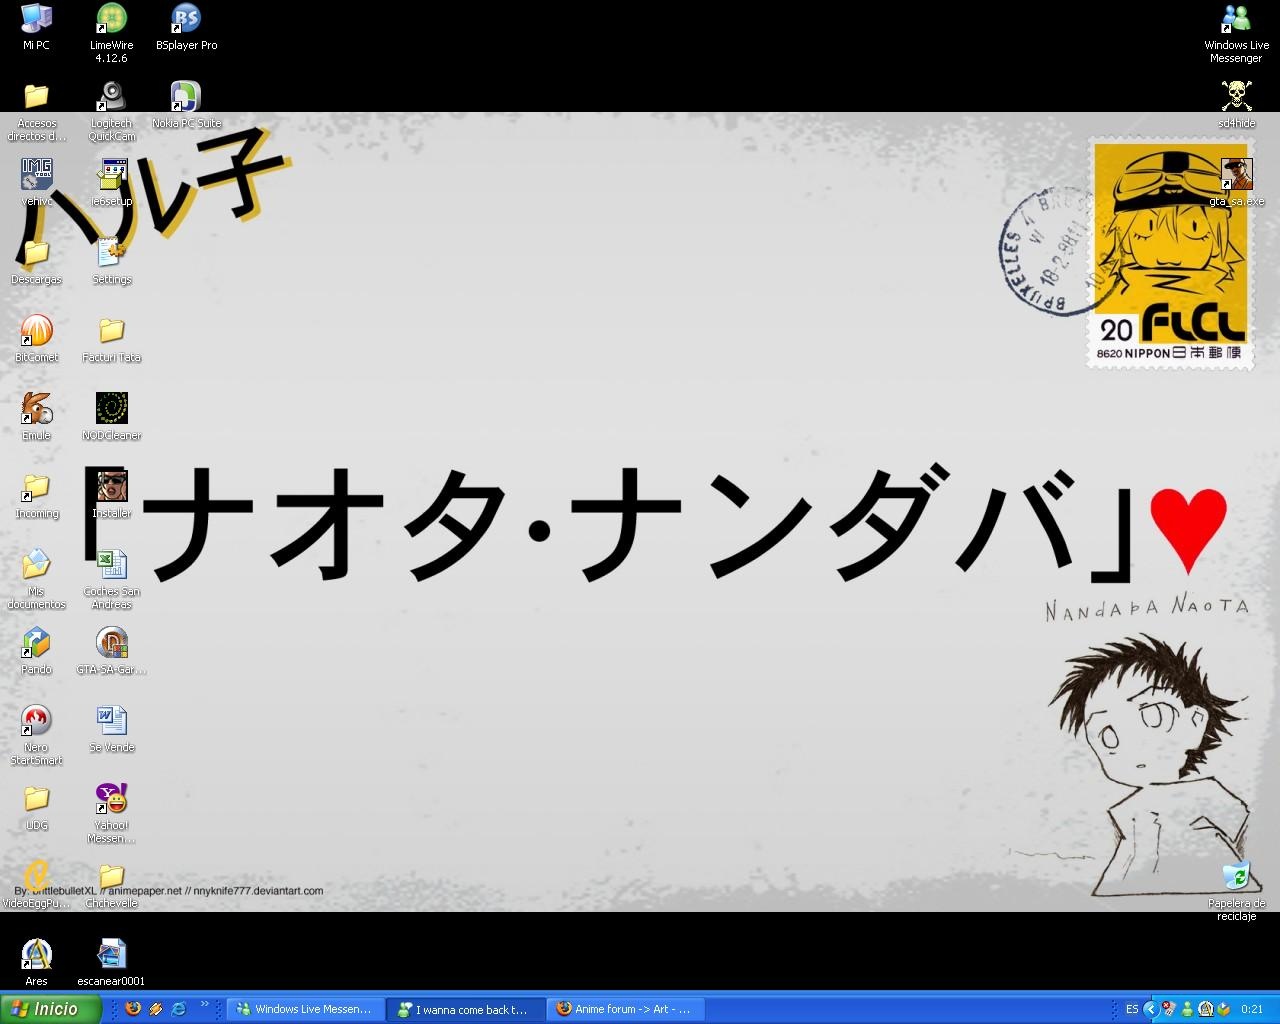Screen dimensions: 1280x1024
Task: Launch Nero StartSmart shortcut
Action: [x=36, y=736]
